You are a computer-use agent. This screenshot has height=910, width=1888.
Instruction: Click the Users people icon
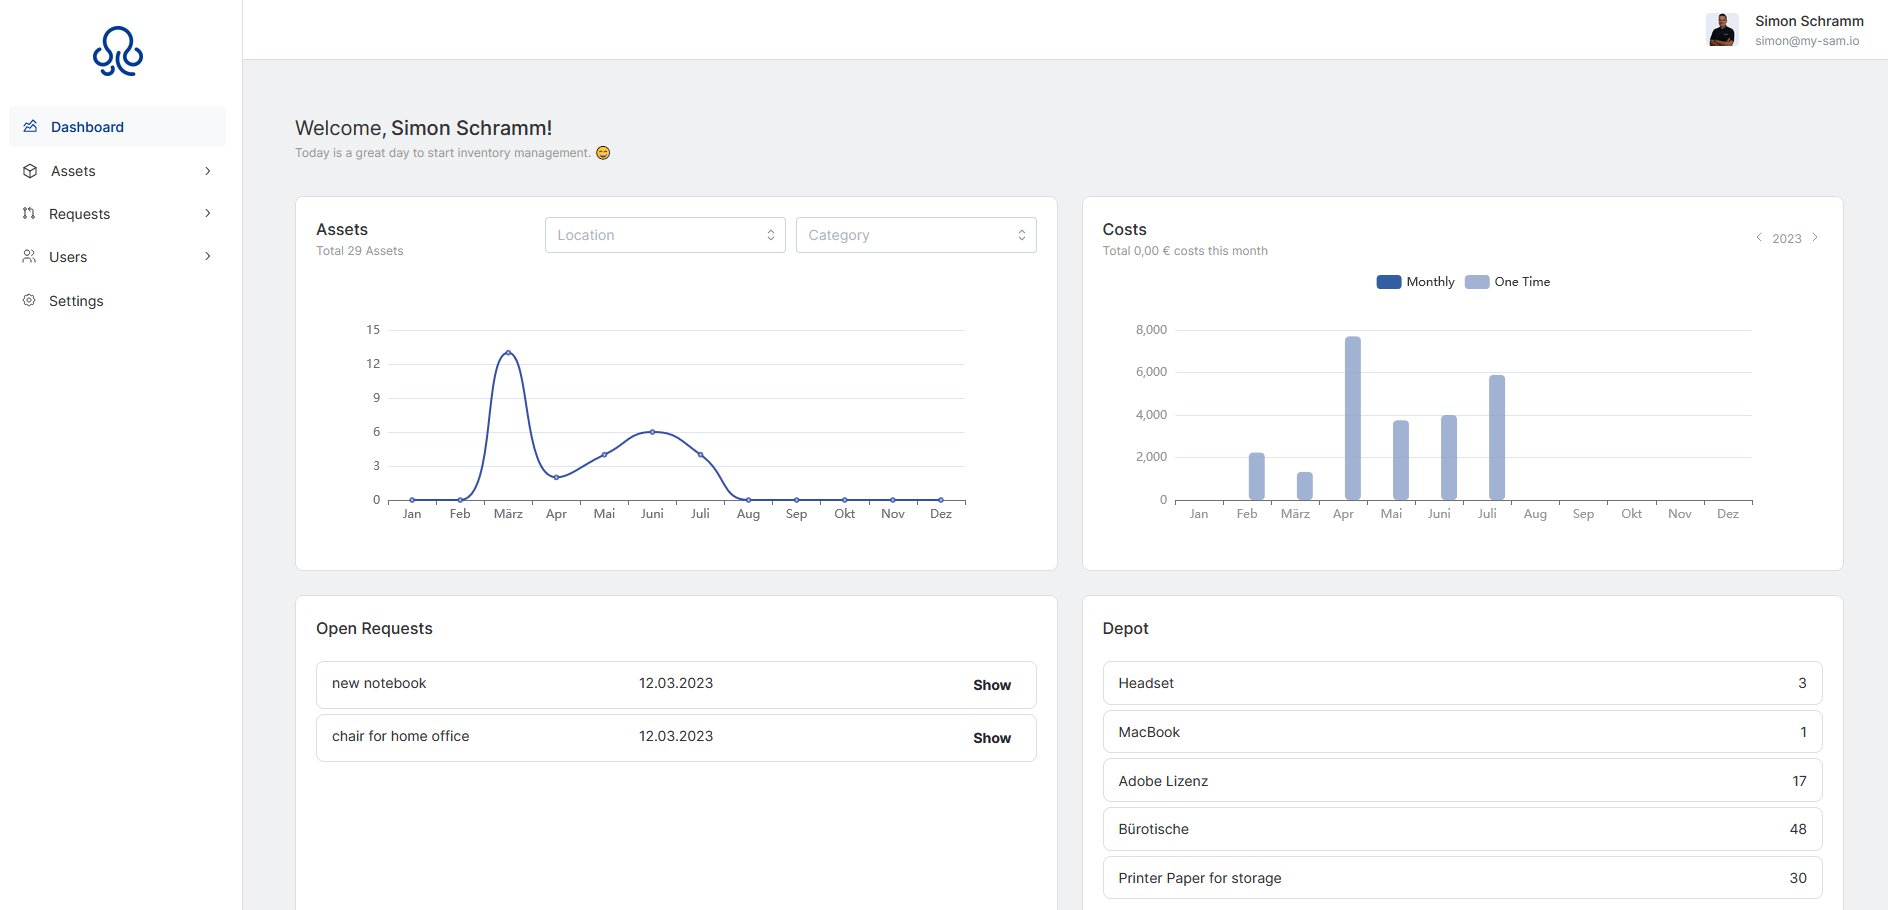(29, 257)
